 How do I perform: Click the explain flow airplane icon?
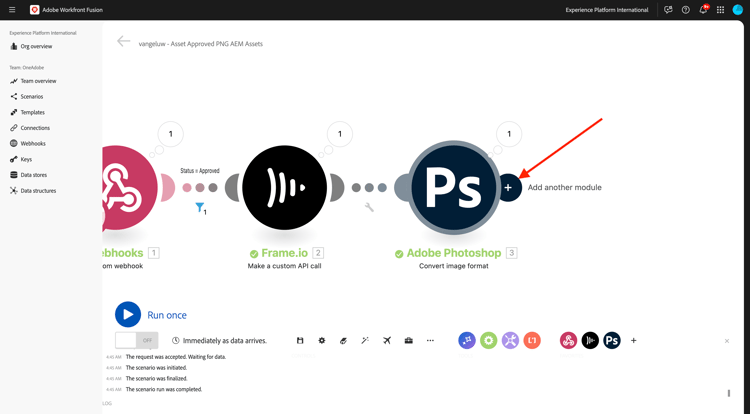point(387,340)
